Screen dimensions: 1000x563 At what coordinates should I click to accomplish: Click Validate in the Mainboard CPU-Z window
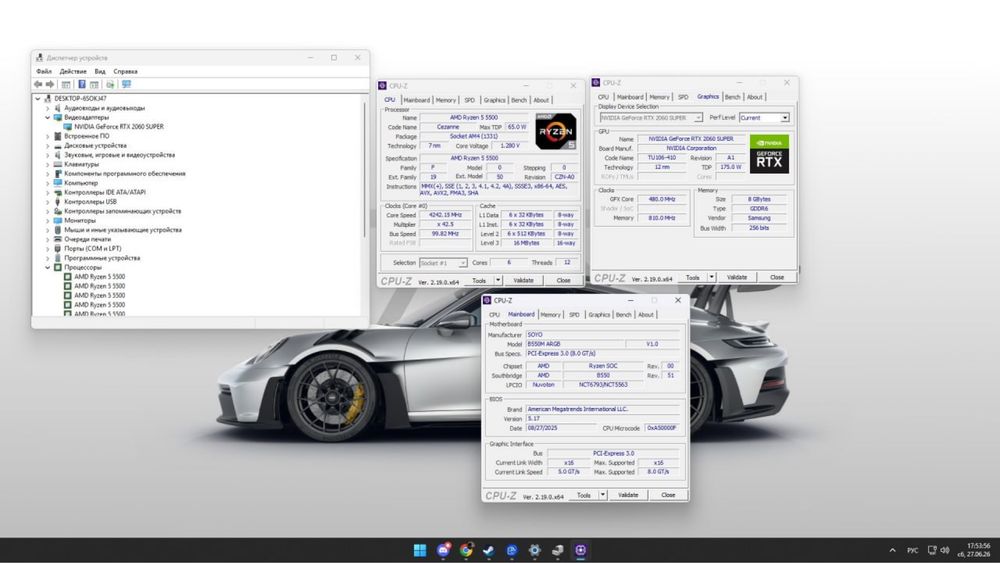point(628,495)
